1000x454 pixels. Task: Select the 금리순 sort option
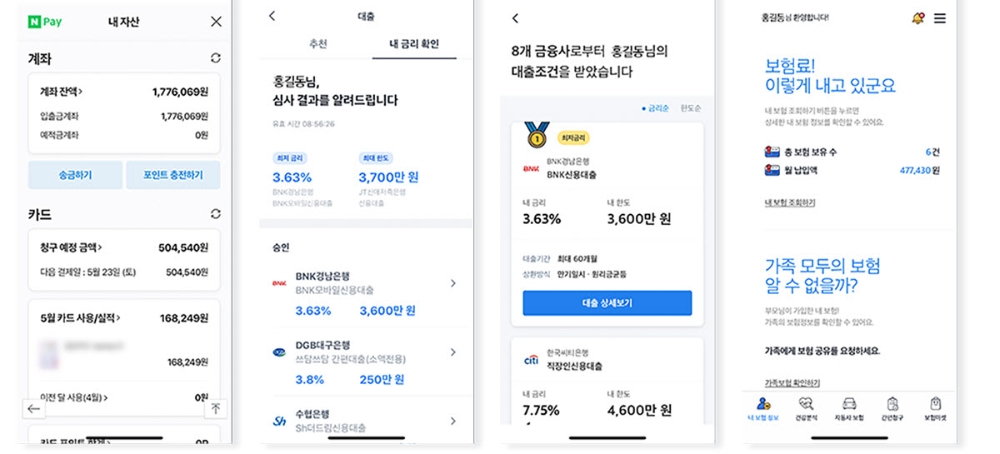[x=656, y=107]
